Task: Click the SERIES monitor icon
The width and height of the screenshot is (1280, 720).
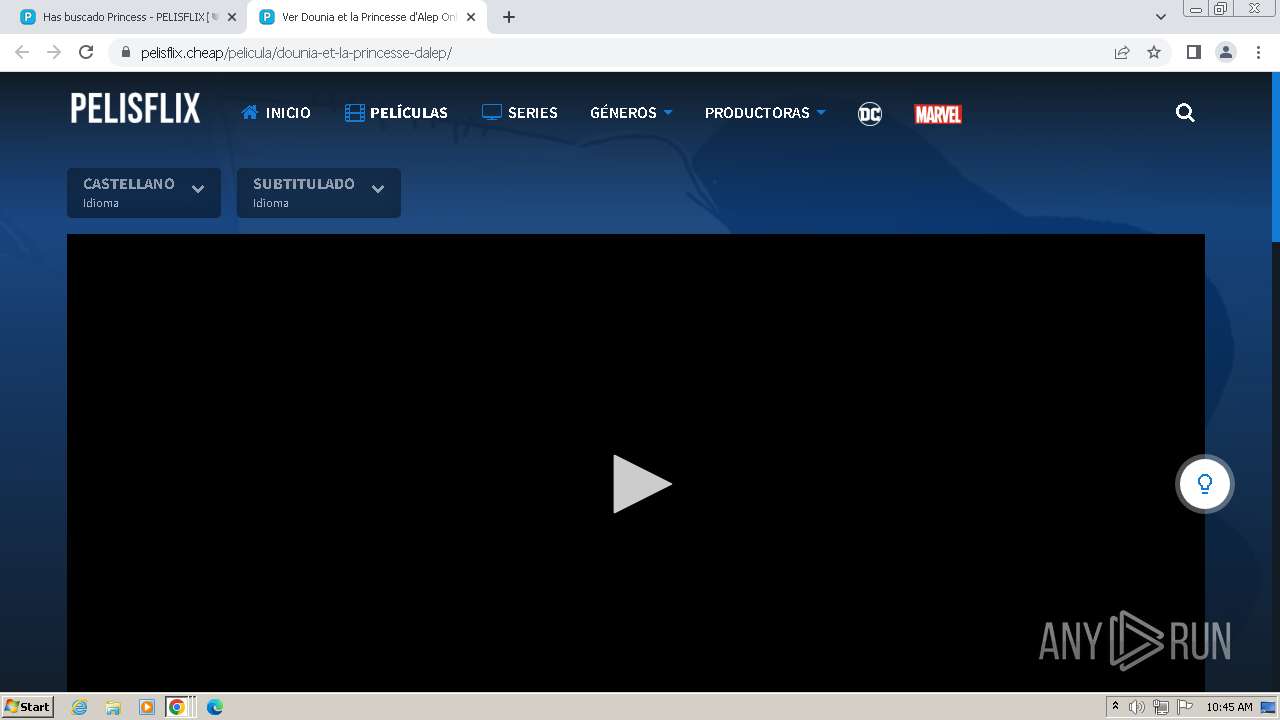Action: click(x=491, y=113)
